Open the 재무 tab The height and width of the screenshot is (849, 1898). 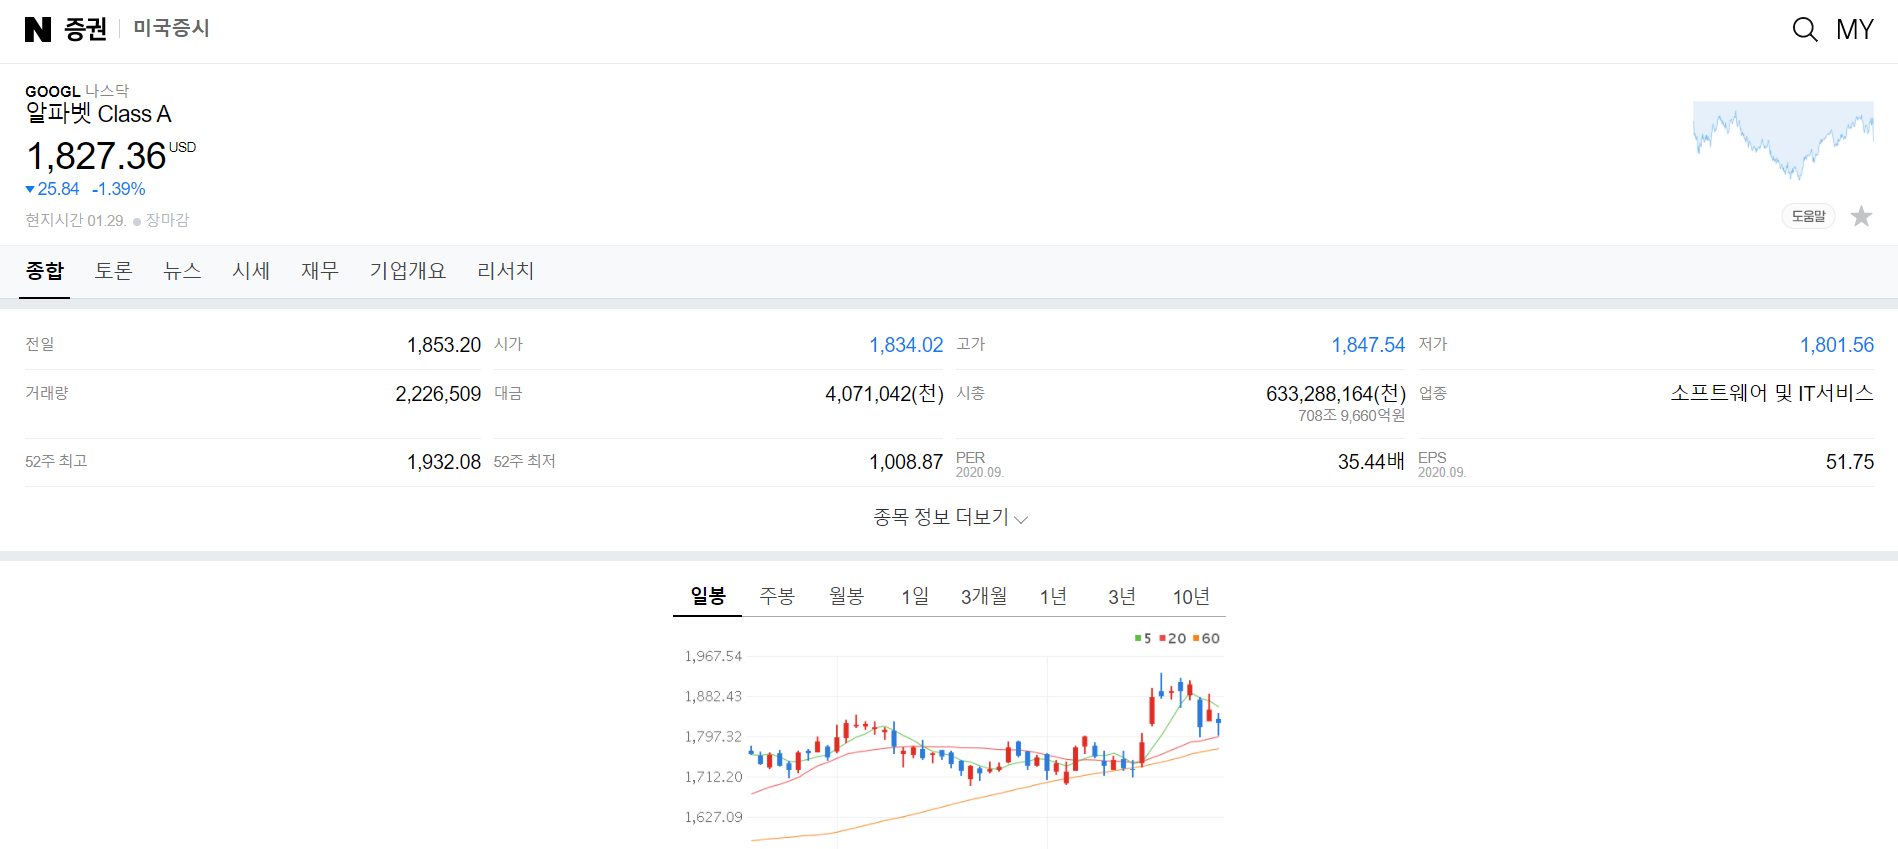coord(320,271)
